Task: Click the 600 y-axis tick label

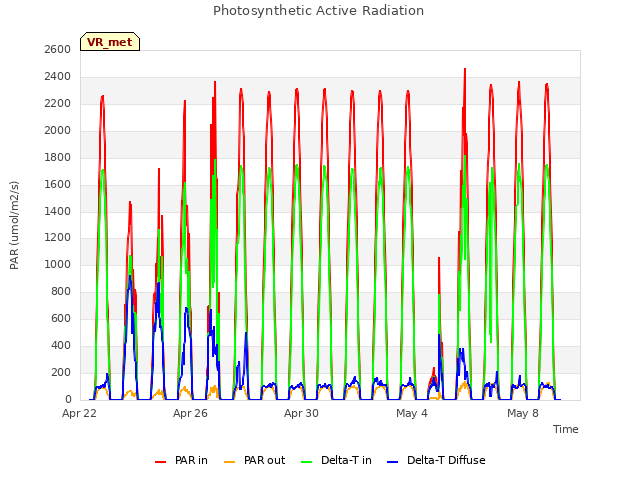Action: click(x=62, y=318)
